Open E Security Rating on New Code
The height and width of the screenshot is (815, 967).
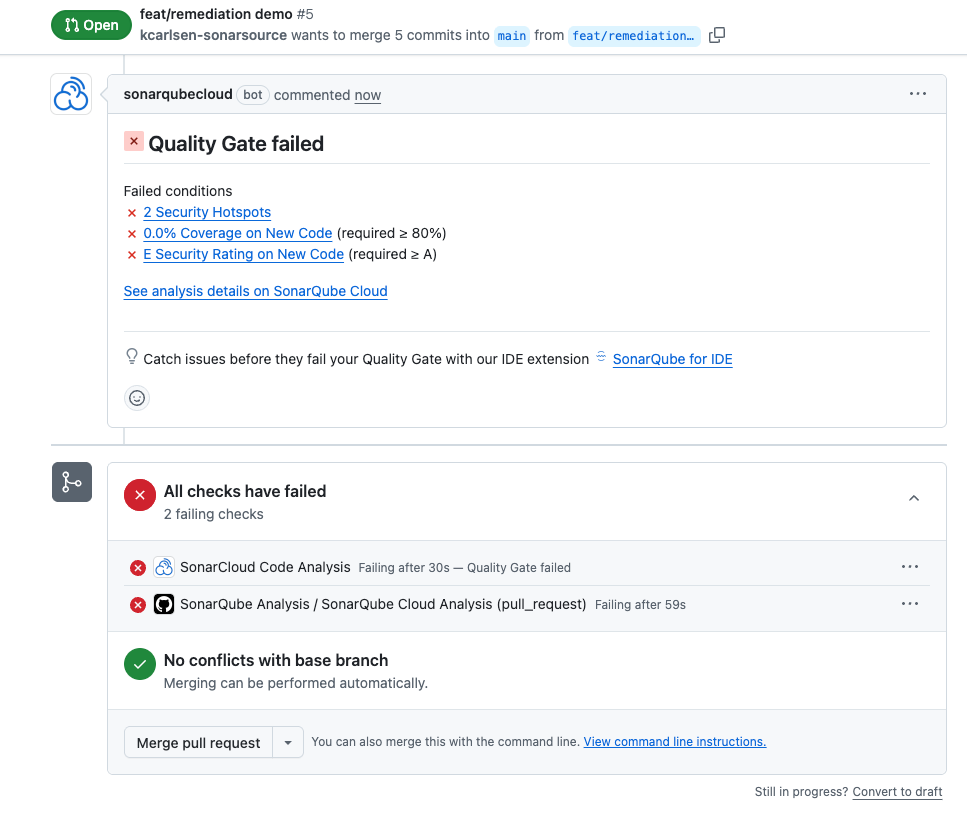click(x=243, y=254)
